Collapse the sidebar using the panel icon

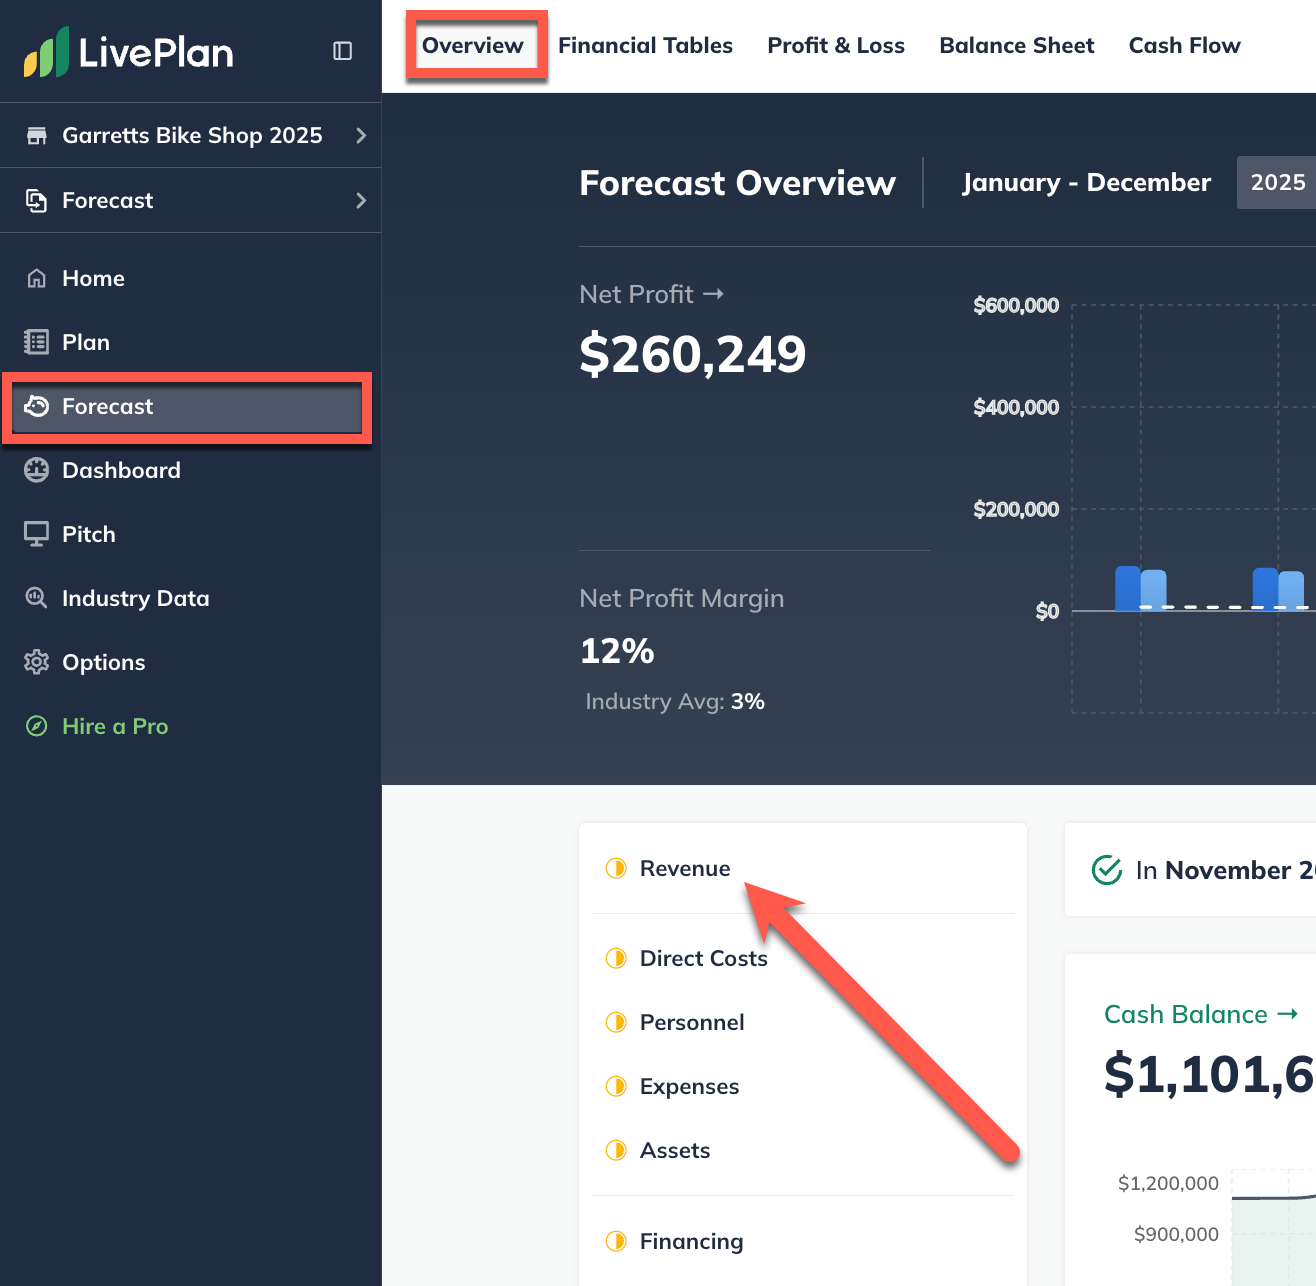click(342, 50)
